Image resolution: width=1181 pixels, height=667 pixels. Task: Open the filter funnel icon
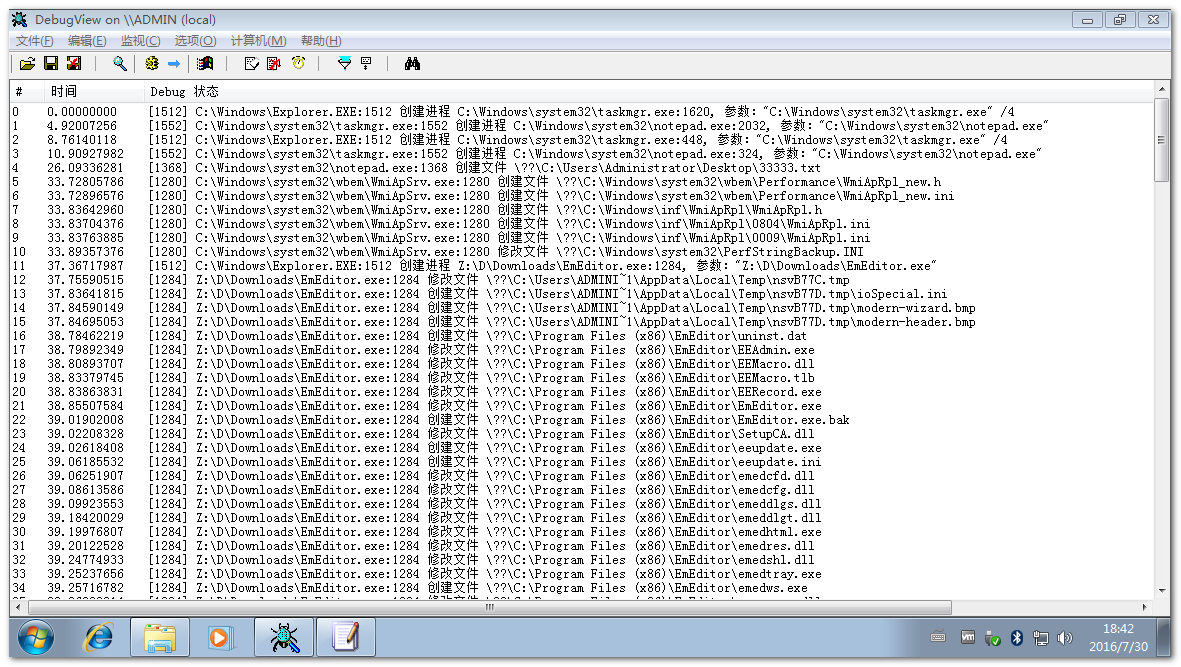tap(344, 64)
